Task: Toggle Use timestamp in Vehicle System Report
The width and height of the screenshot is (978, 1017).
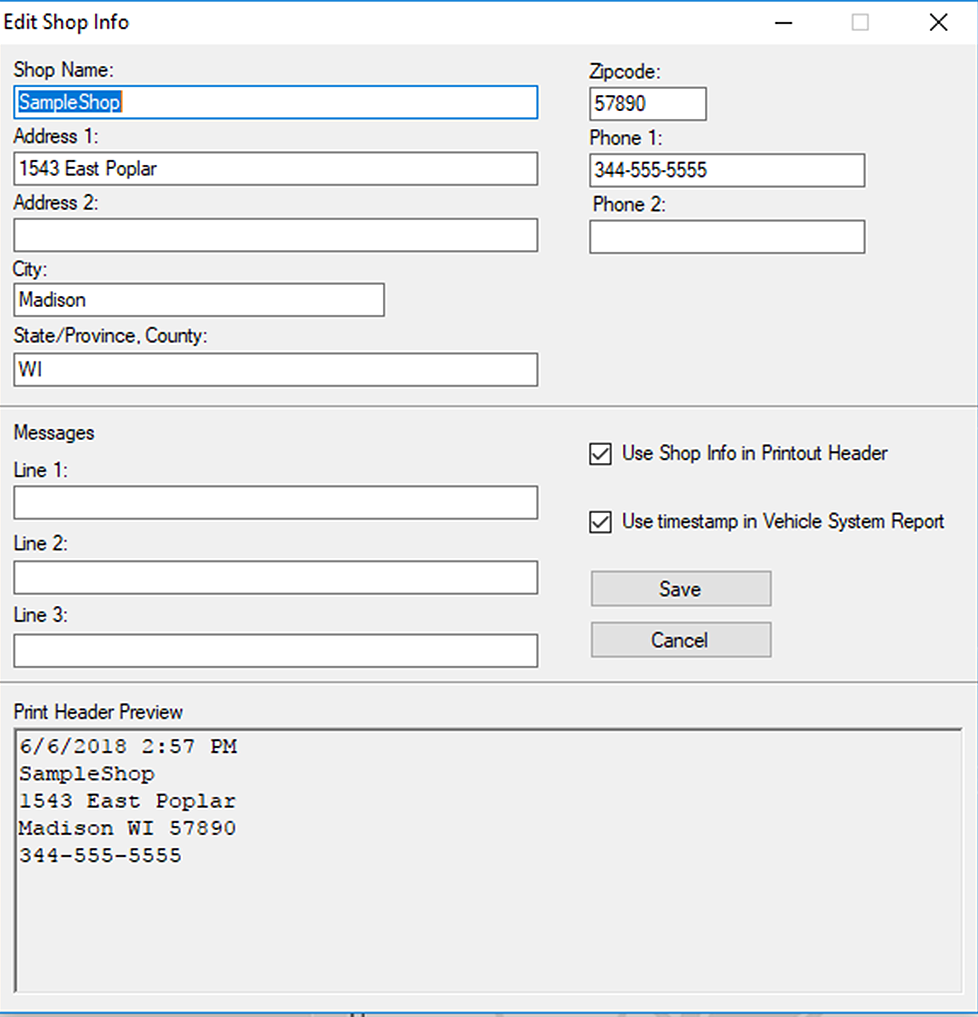Action: point(600,521)
